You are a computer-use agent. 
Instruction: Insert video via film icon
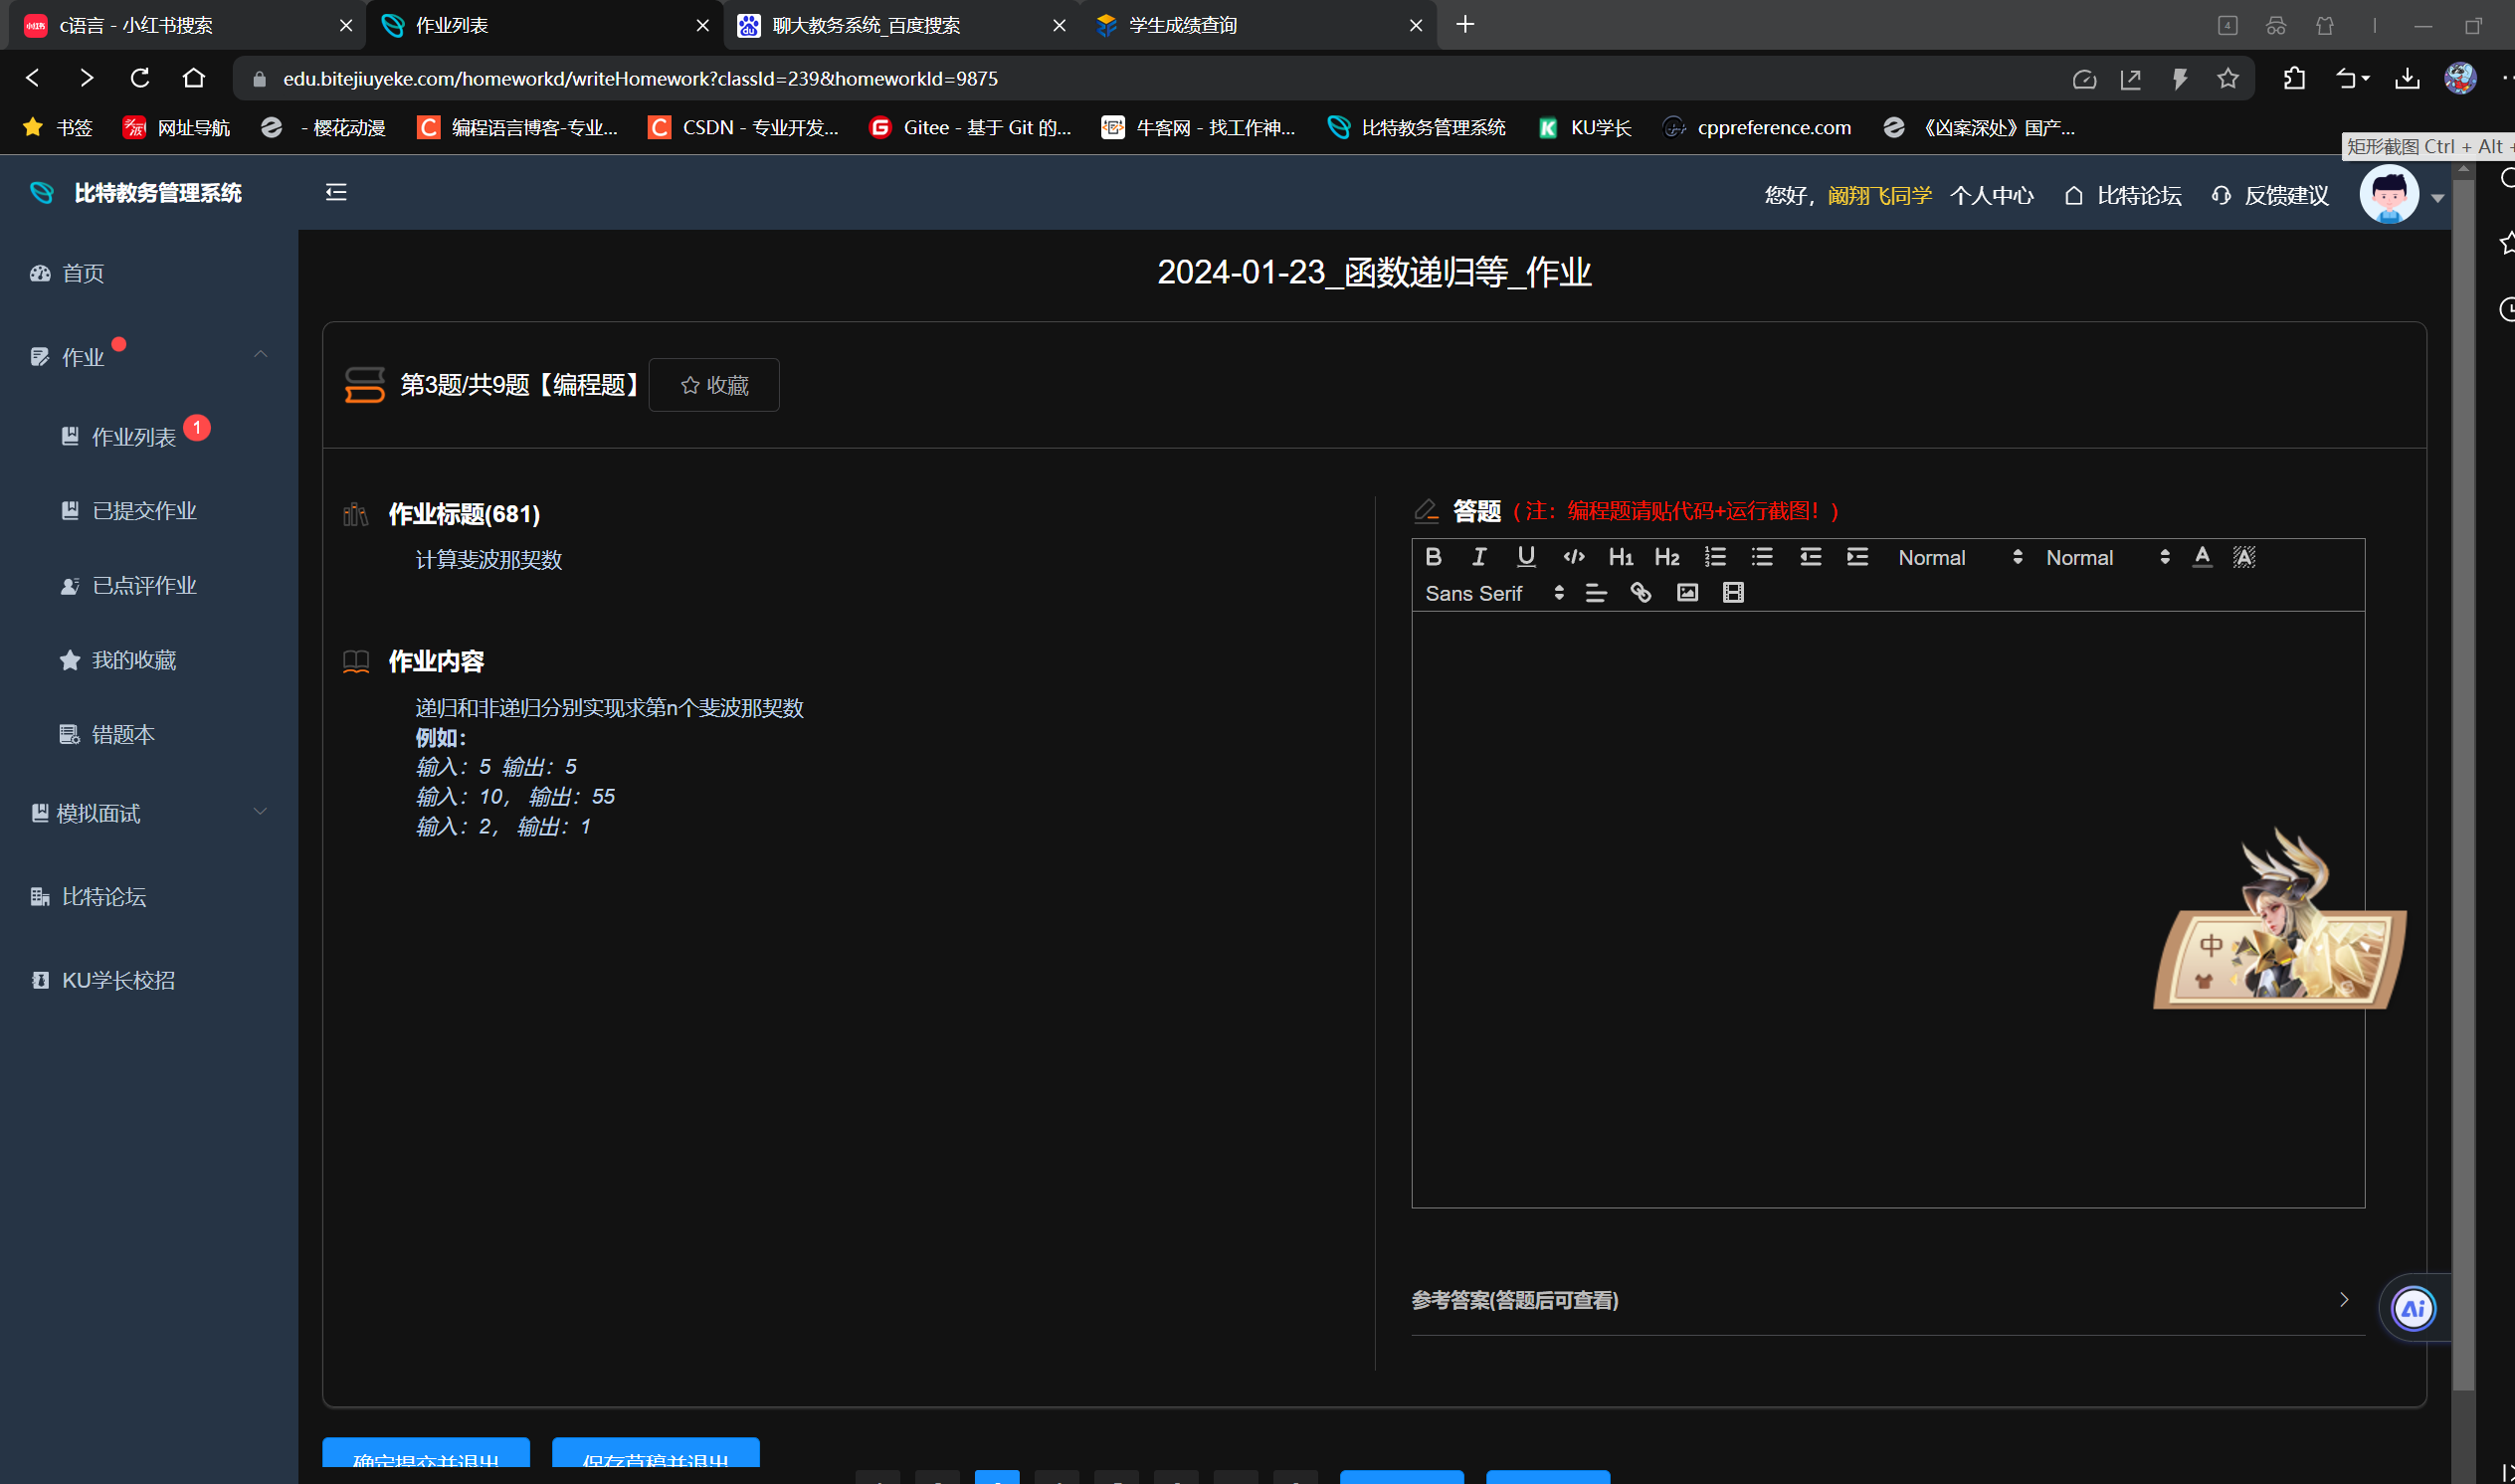[1733, 593]
